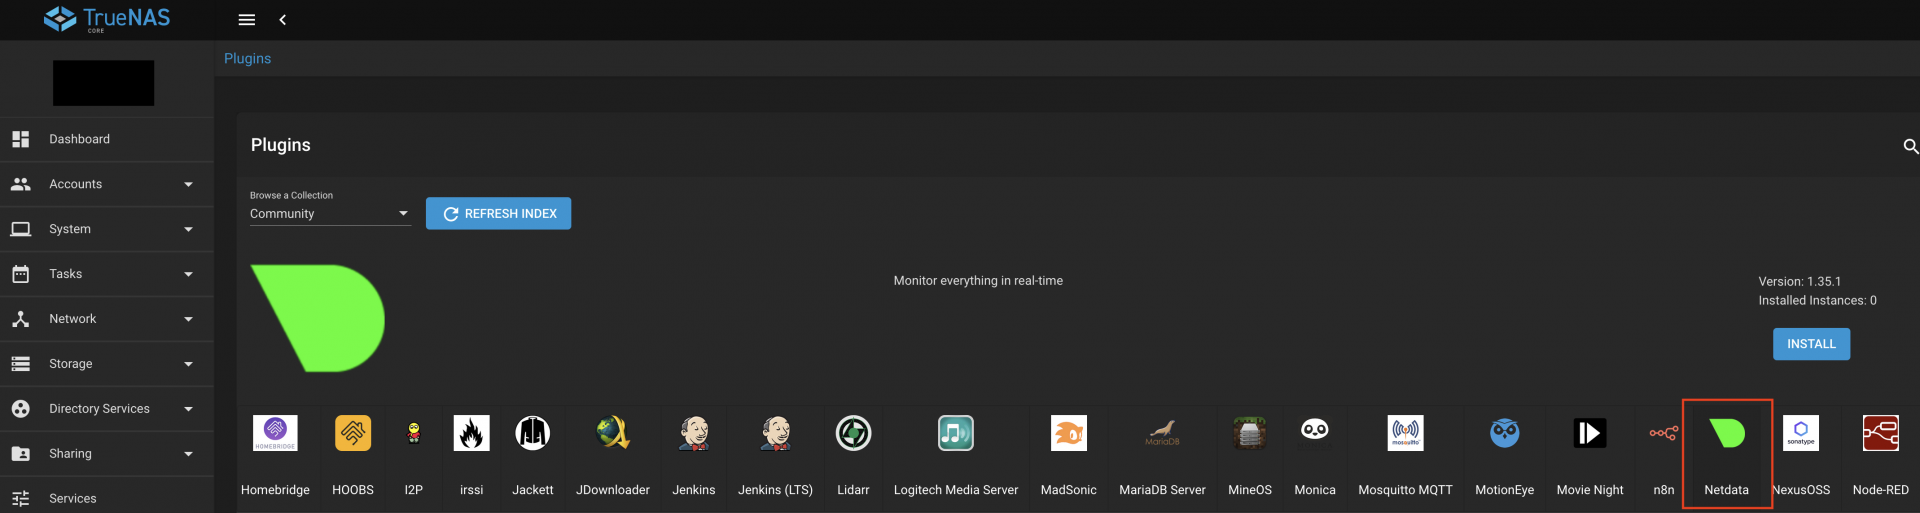
Task: Click the Plugins breadcrumb link
Action: coord(247,58)
